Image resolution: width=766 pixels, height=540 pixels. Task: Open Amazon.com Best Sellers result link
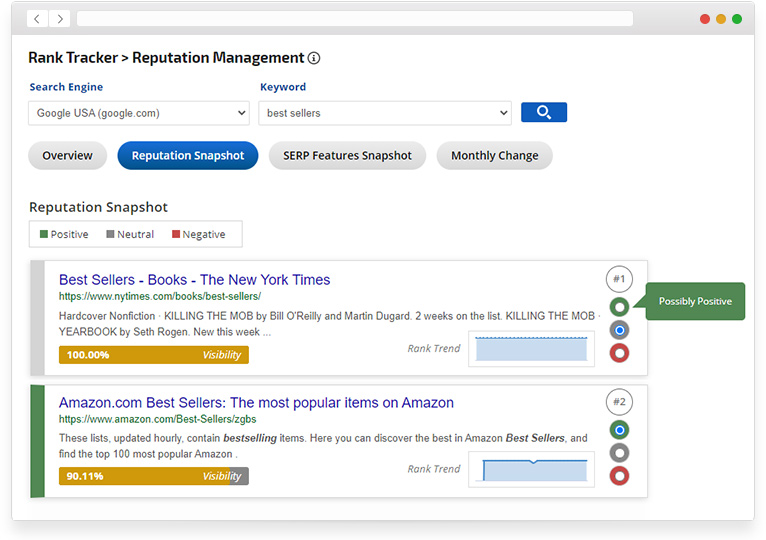(x=256, y=403)
